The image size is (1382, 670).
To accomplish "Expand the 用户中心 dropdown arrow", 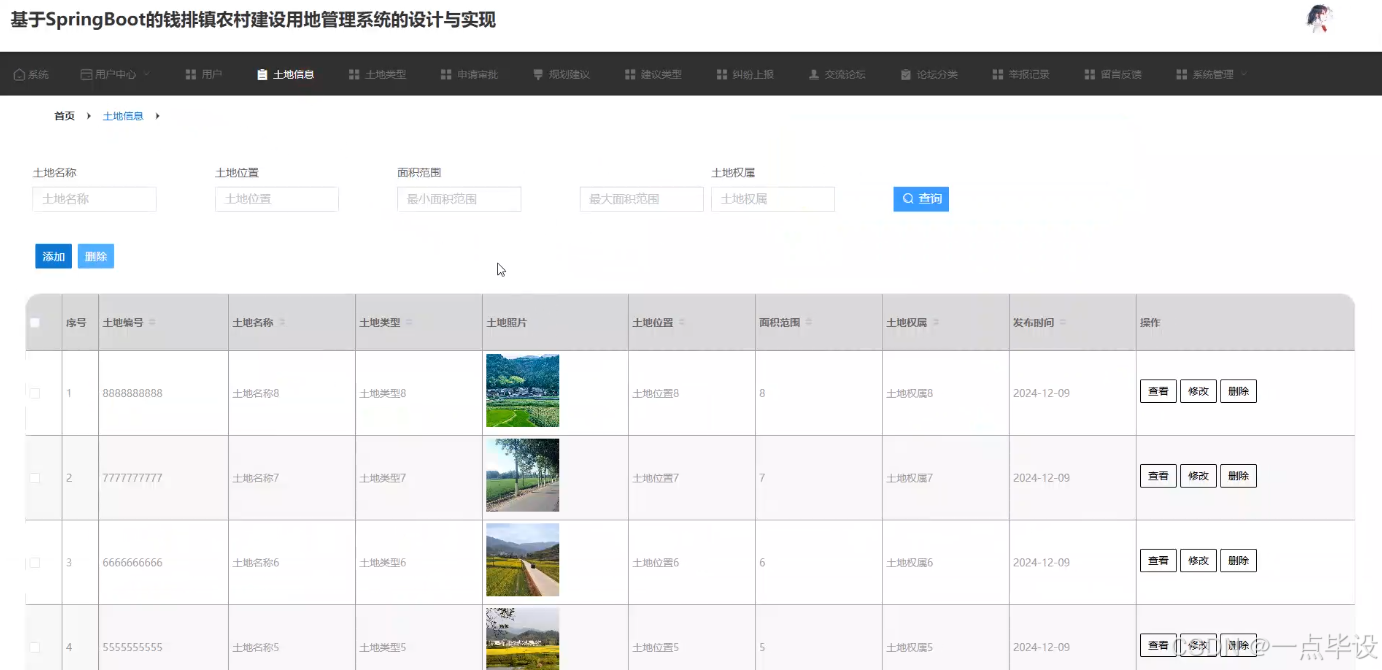I will pos(147,75).
